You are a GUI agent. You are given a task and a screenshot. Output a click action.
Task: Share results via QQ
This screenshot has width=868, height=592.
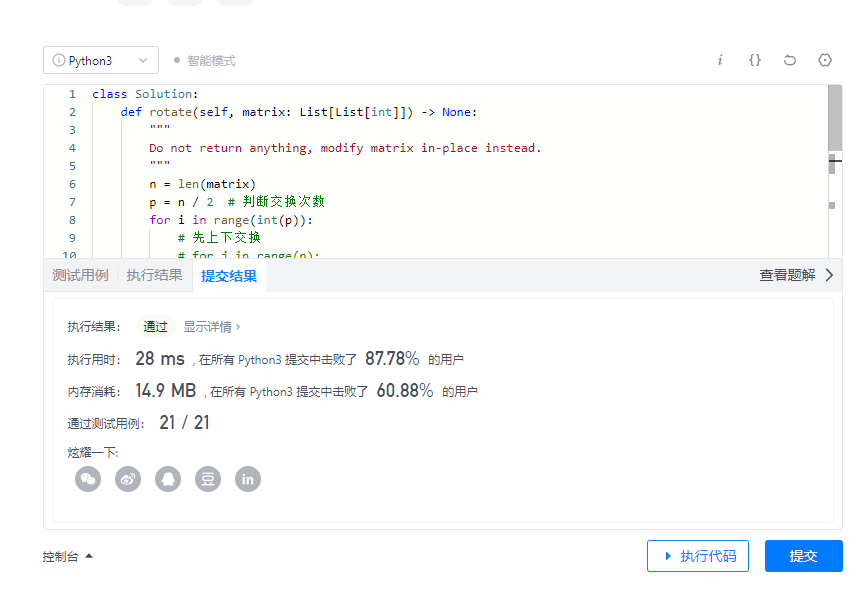pyautogui.click(x=167, y=479)
